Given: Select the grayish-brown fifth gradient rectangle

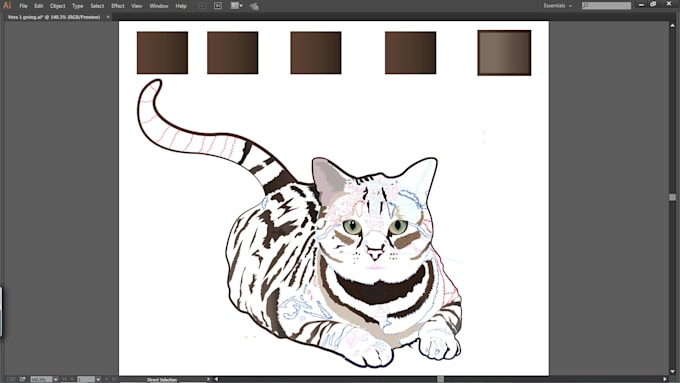Looking at the screenshot, I should click(x=504, y=52).
